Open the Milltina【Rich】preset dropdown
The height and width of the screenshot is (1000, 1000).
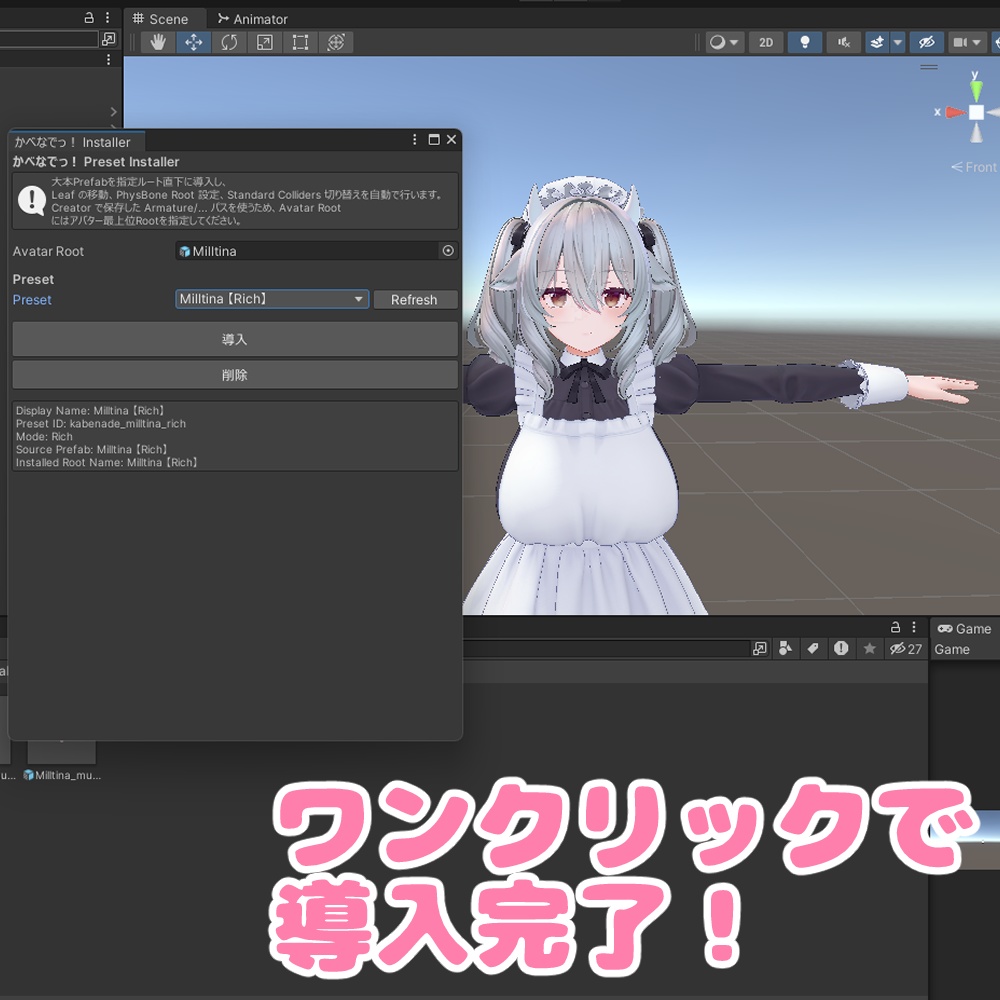pos(271,299)
